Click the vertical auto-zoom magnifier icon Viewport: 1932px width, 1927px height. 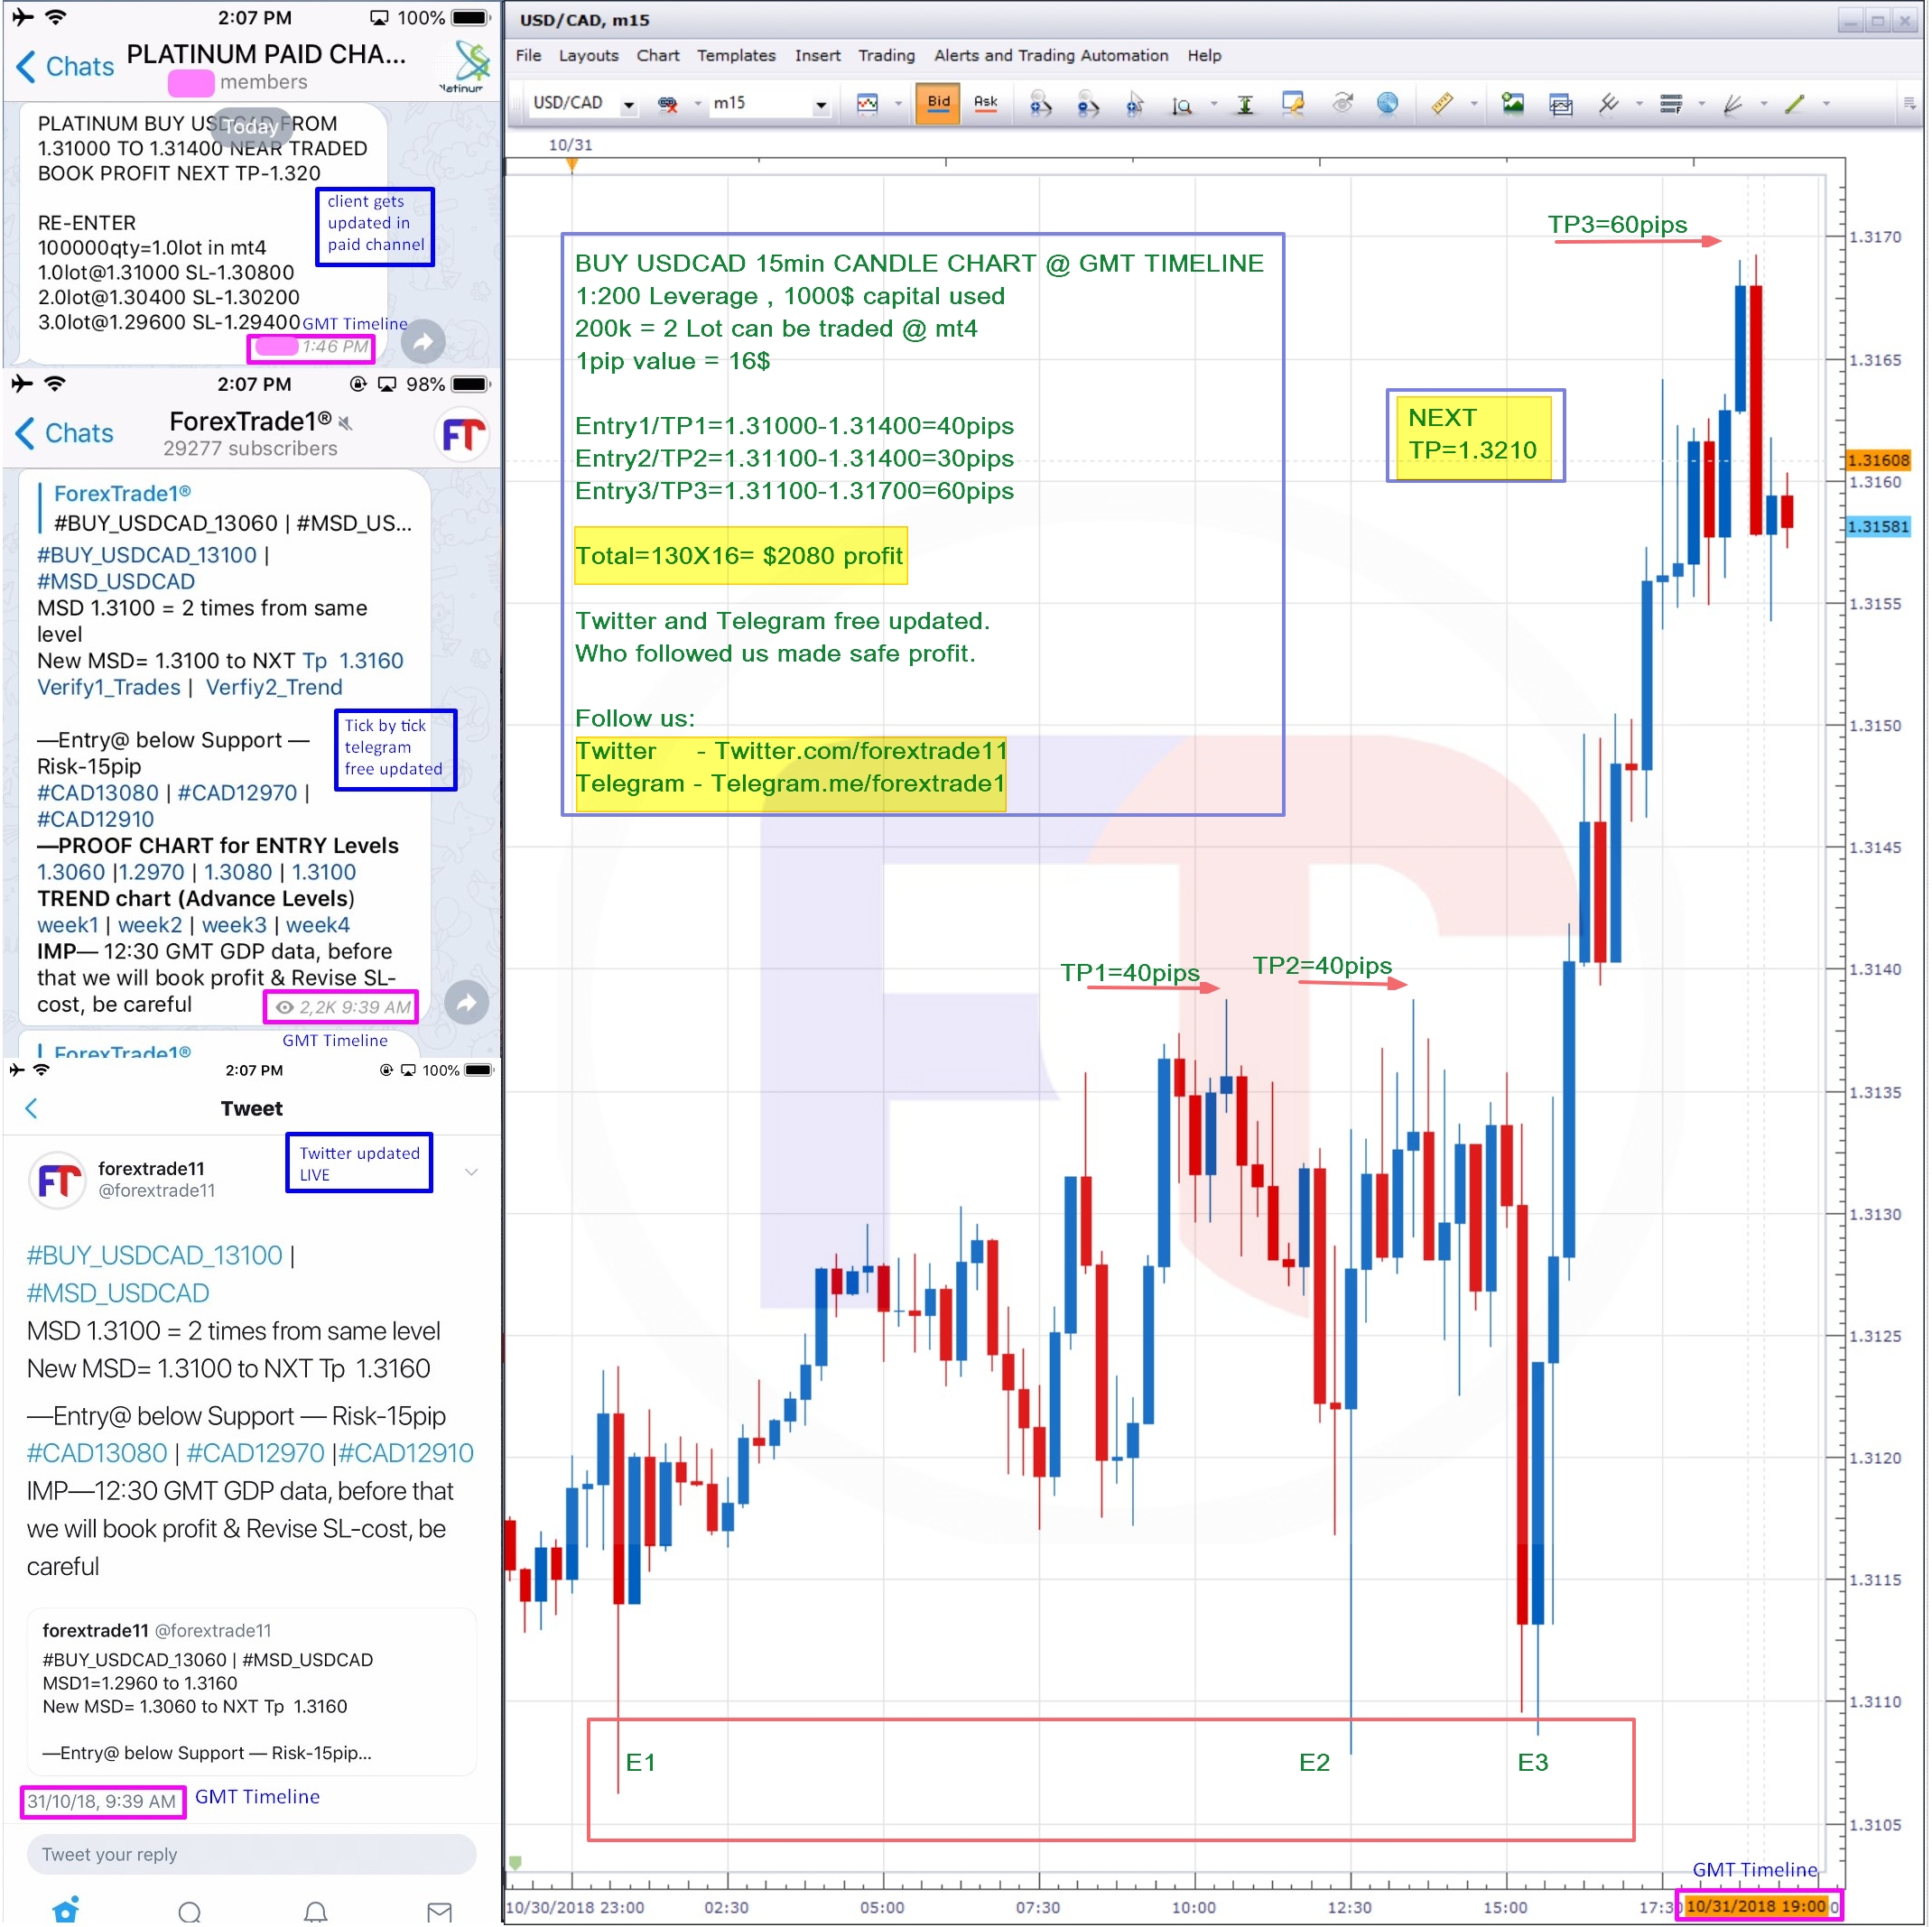click(x=1182, y=104)
